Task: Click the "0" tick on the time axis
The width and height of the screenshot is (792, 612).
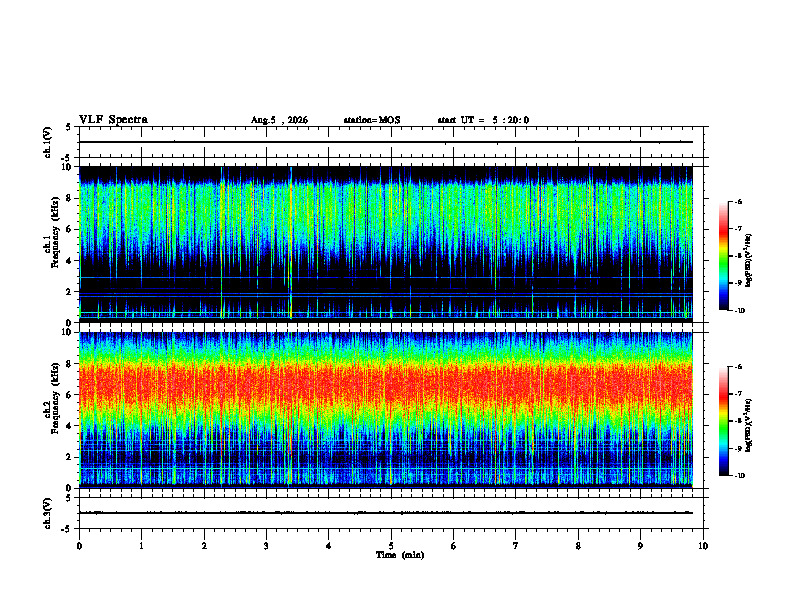Action: (79, 546)
